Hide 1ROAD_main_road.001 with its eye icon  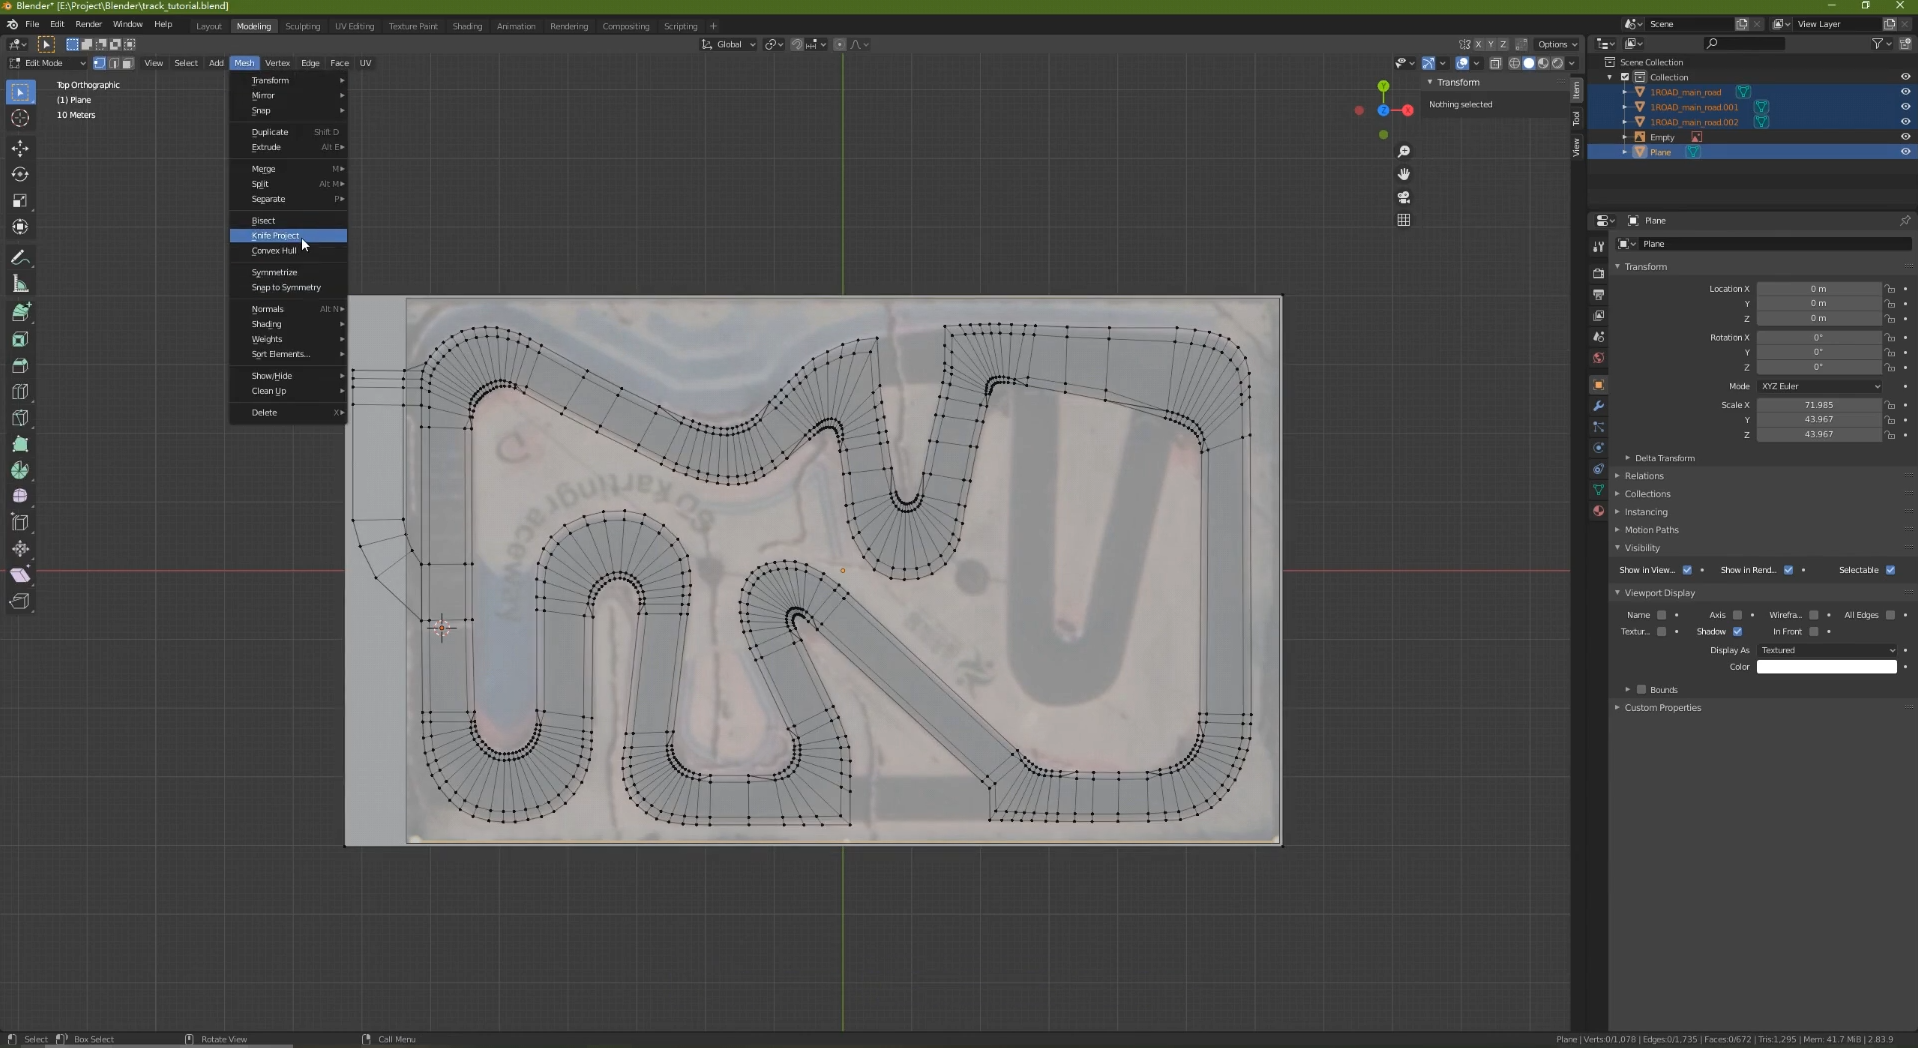point(1905,107)
